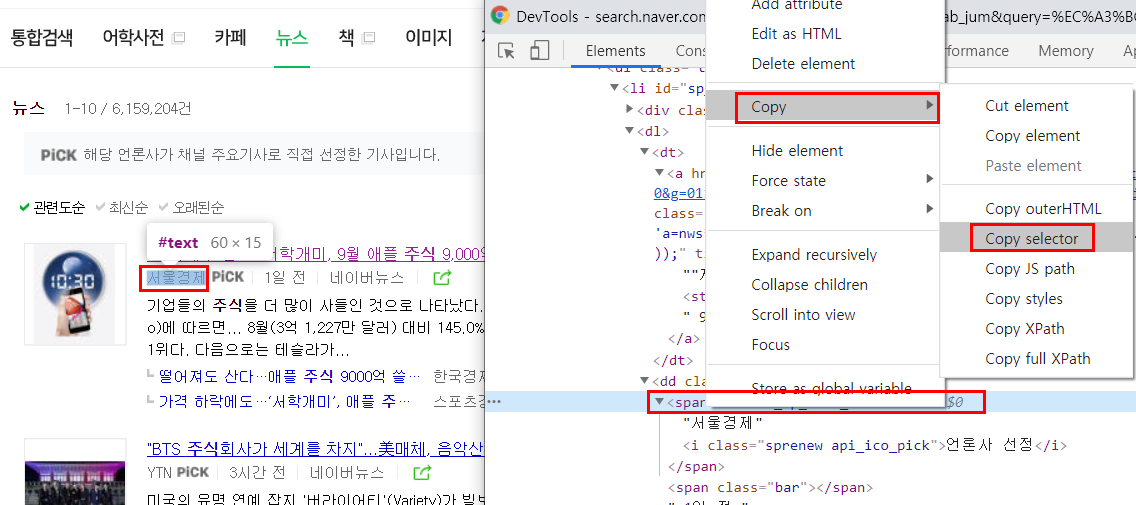This screenshot has height=505, width=1136.
Task: Expand the div class node
Action: click(x=630, y=109)
